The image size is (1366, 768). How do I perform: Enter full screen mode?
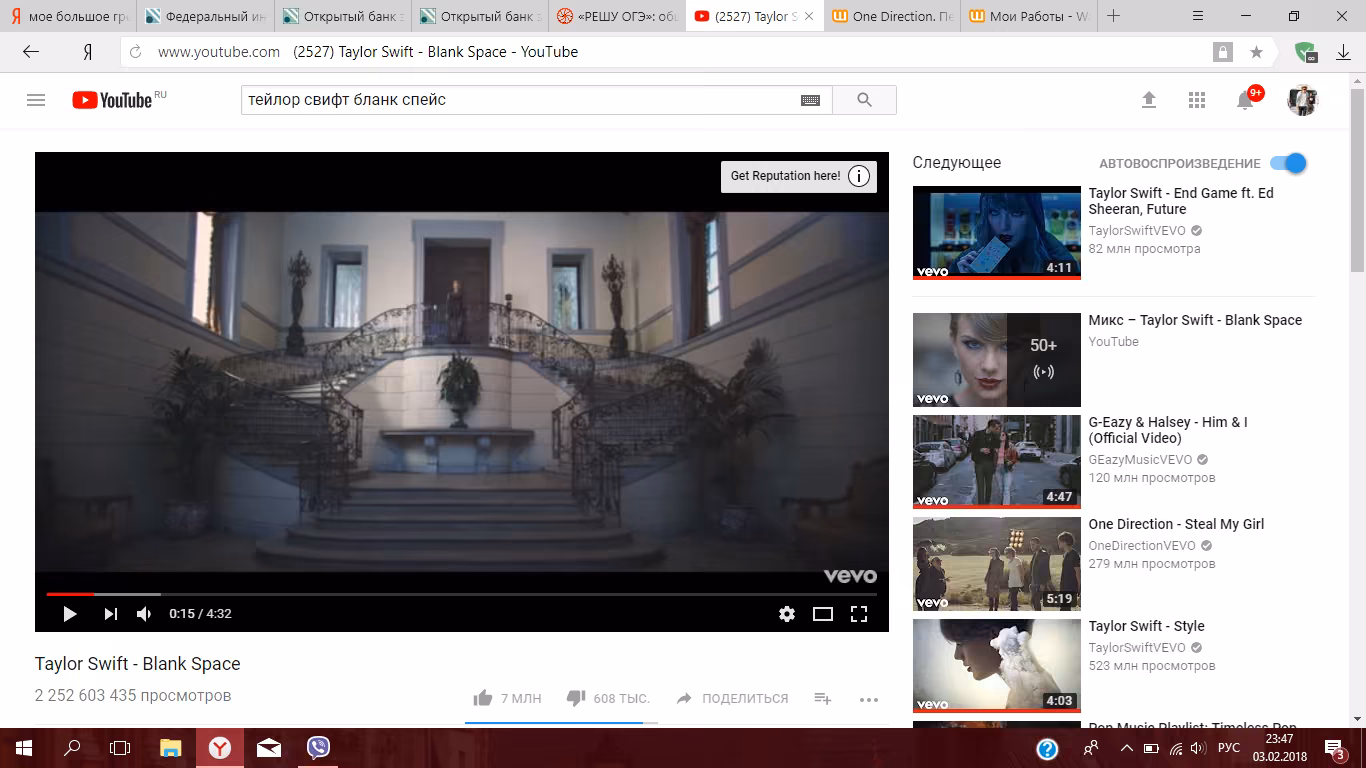859,614
